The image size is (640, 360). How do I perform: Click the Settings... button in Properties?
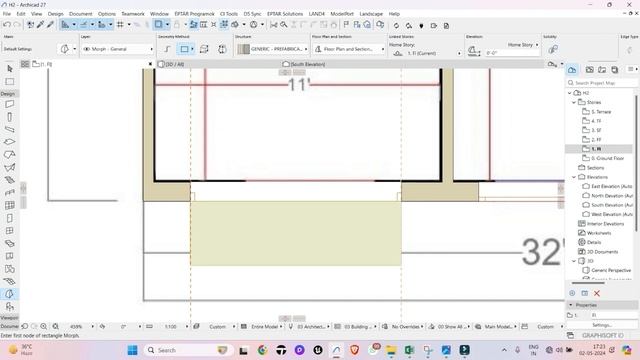[602, 325]
